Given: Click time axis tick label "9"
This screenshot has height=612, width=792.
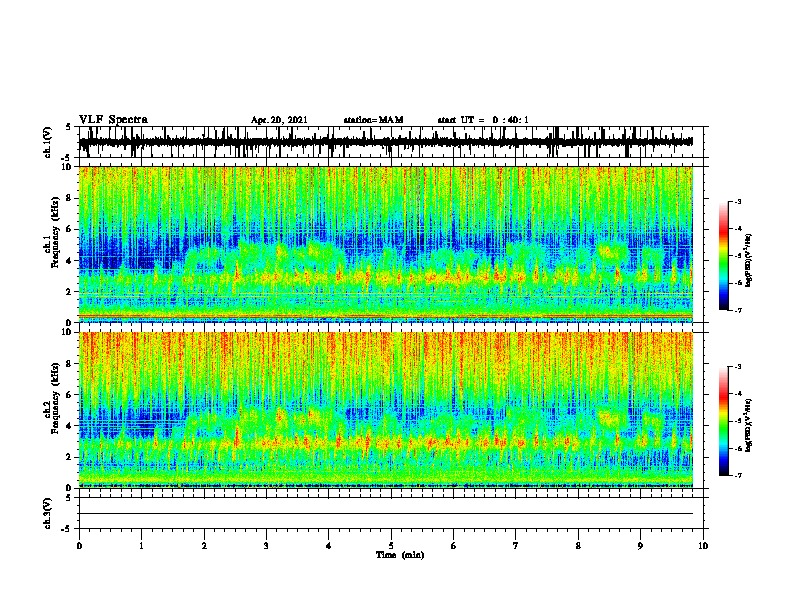Looking at the screenshot, I should tap(640, 546).
